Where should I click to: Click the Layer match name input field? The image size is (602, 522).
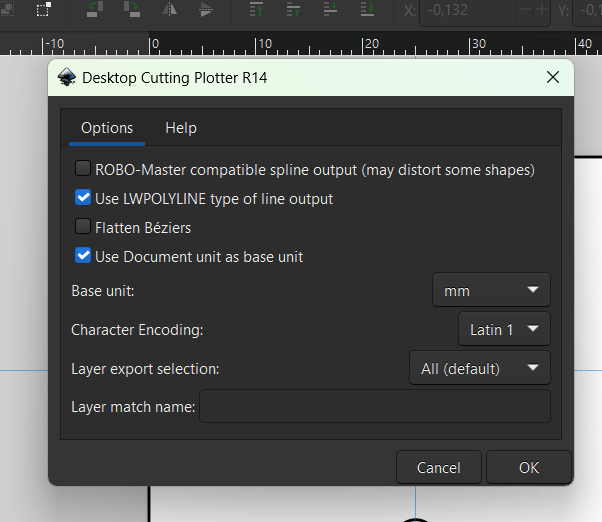click(375, 406)
